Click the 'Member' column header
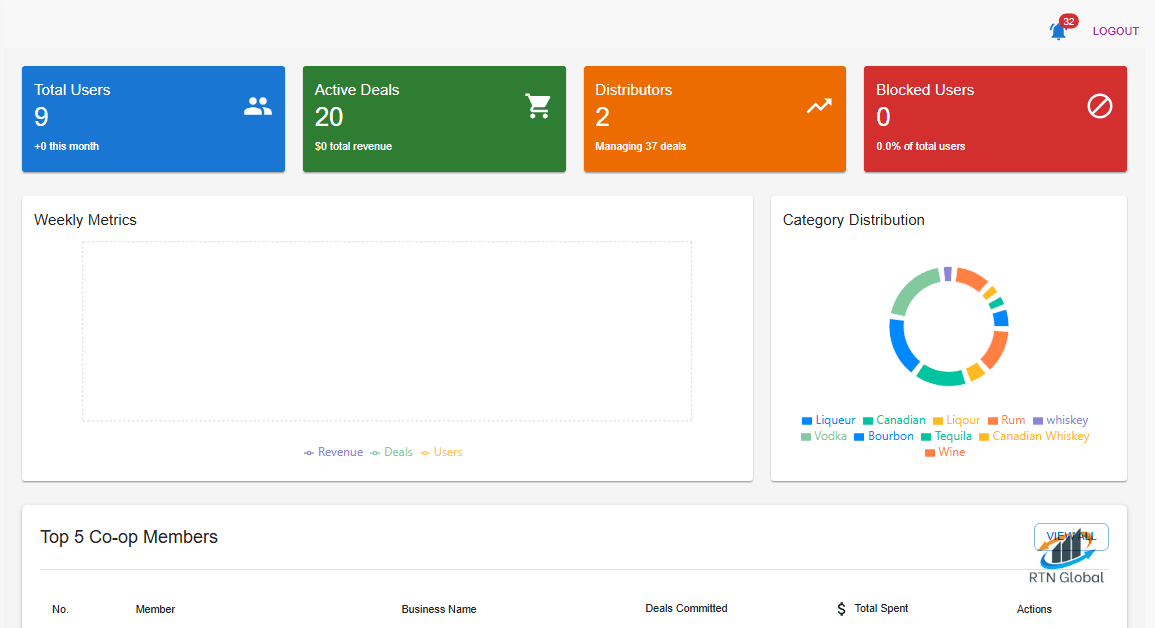The height and width of the screenshot is (628, 1155). pos(155,610)
